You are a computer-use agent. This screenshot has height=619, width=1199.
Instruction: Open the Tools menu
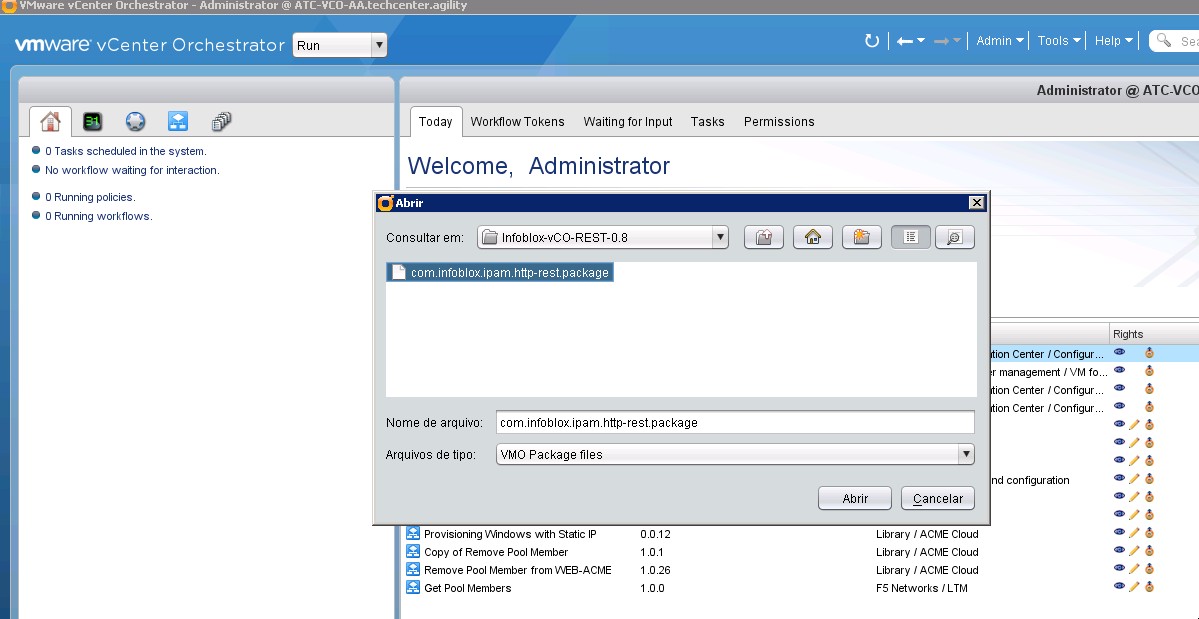1058,41
